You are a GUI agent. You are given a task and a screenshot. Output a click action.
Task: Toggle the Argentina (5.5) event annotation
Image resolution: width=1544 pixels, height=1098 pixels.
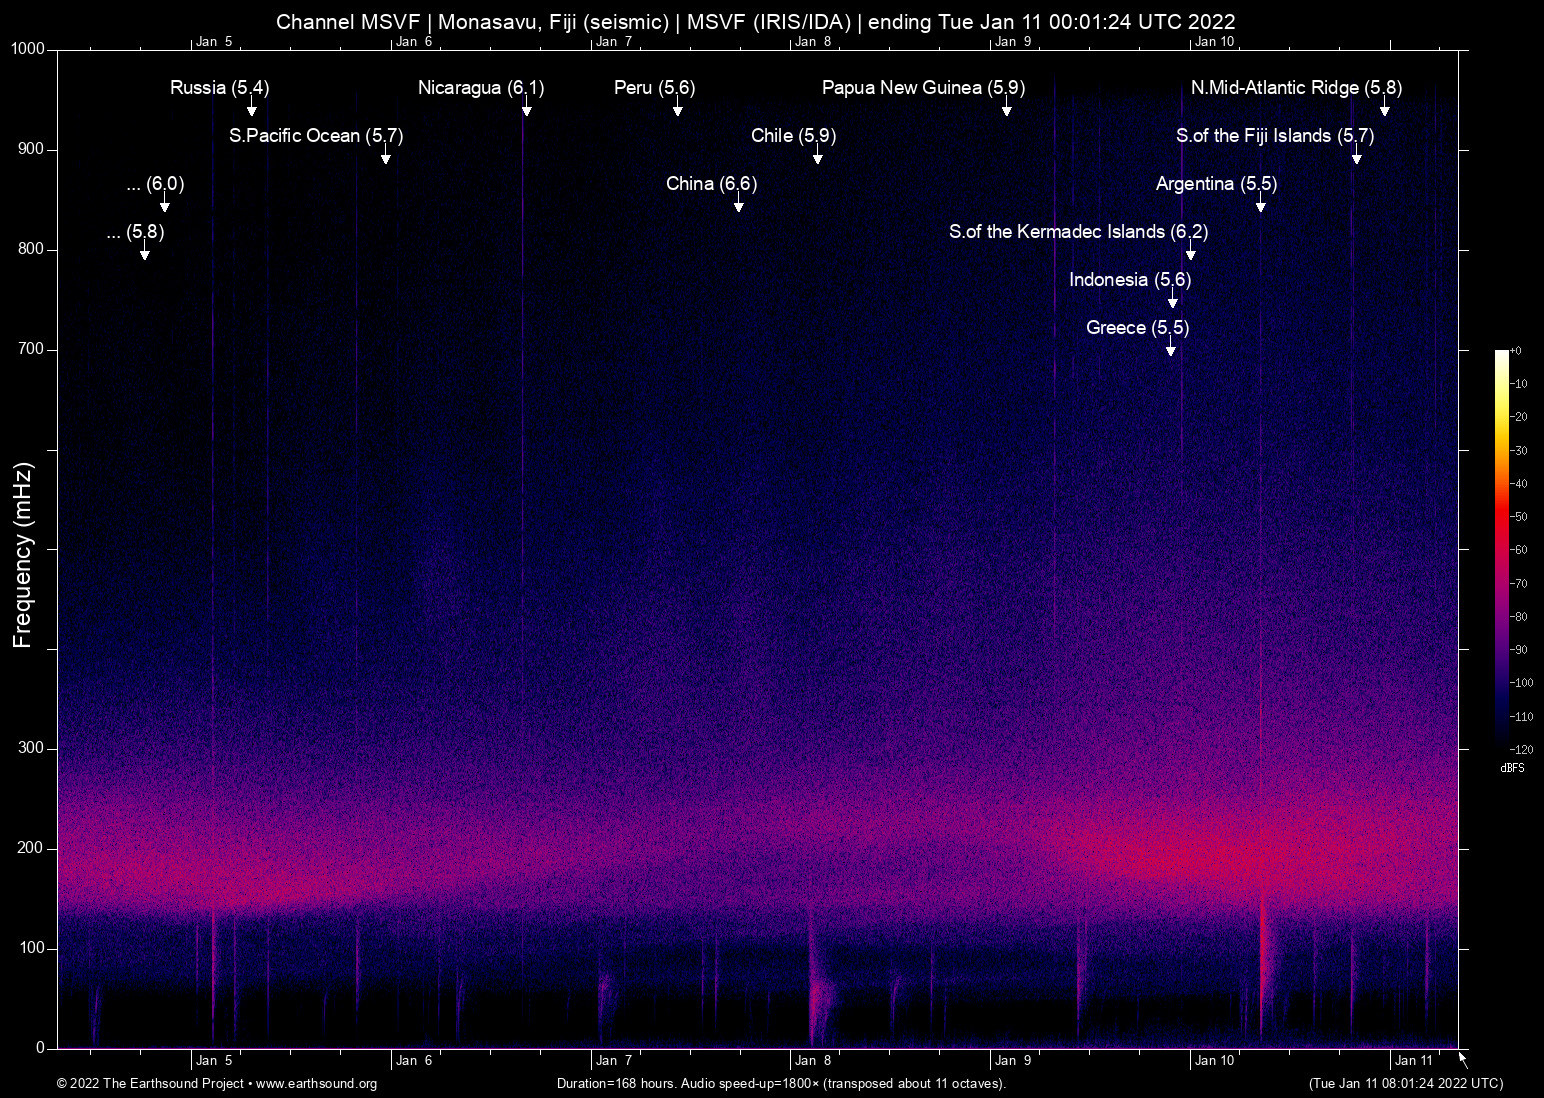1215,184
